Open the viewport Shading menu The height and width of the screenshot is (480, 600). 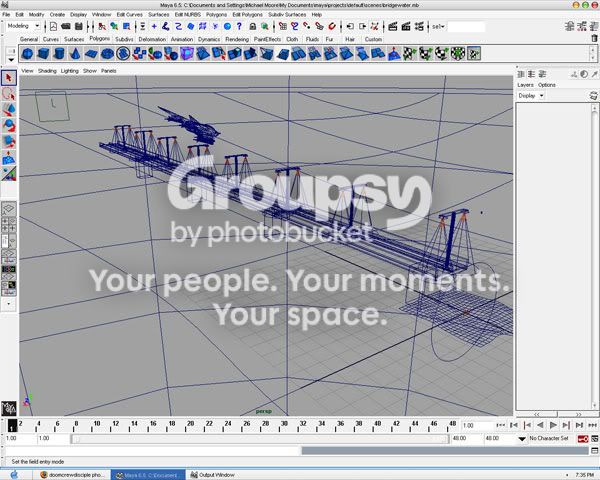[47, 71]
